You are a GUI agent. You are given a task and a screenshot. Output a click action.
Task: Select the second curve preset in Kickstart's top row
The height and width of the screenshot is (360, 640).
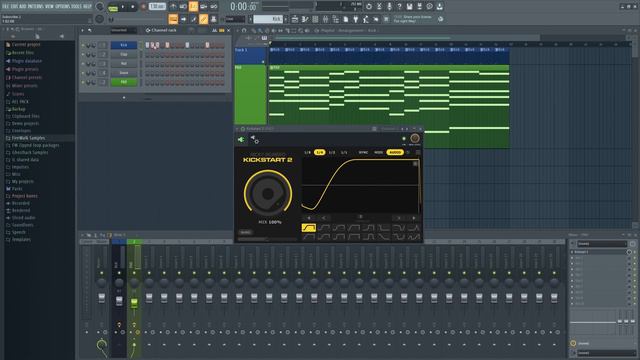coord(324,228)
